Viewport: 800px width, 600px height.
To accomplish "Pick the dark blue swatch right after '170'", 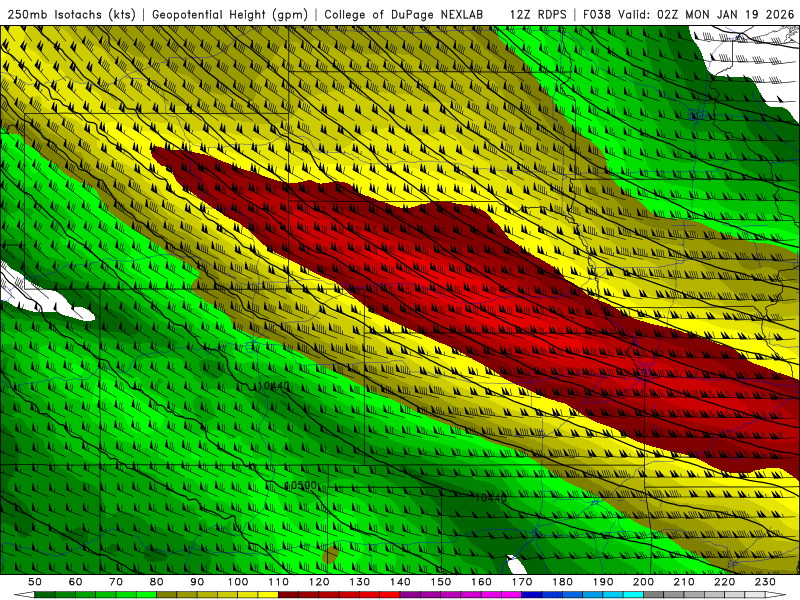I will coord(532,595).
